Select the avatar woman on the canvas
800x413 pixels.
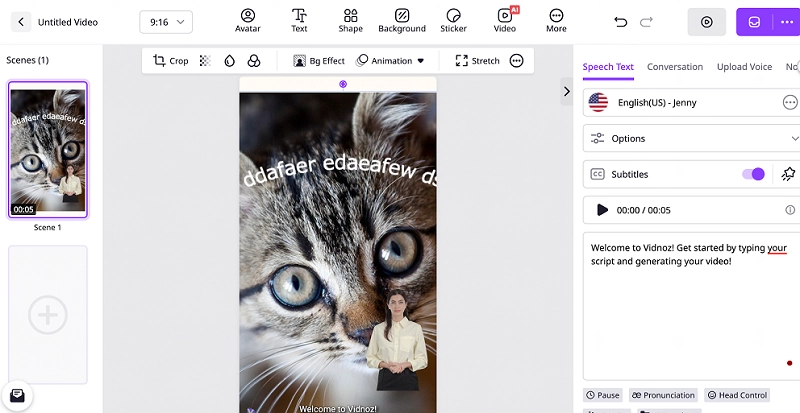(x=396, y=341)
